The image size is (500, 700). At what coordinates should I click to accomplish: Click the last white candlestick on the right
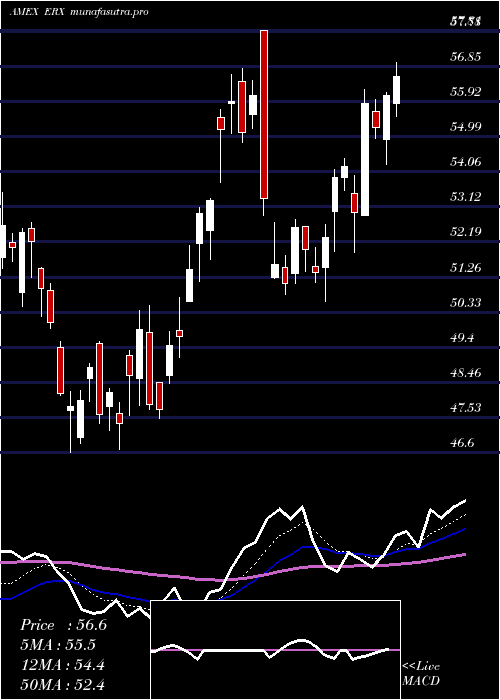click(396, 90)
